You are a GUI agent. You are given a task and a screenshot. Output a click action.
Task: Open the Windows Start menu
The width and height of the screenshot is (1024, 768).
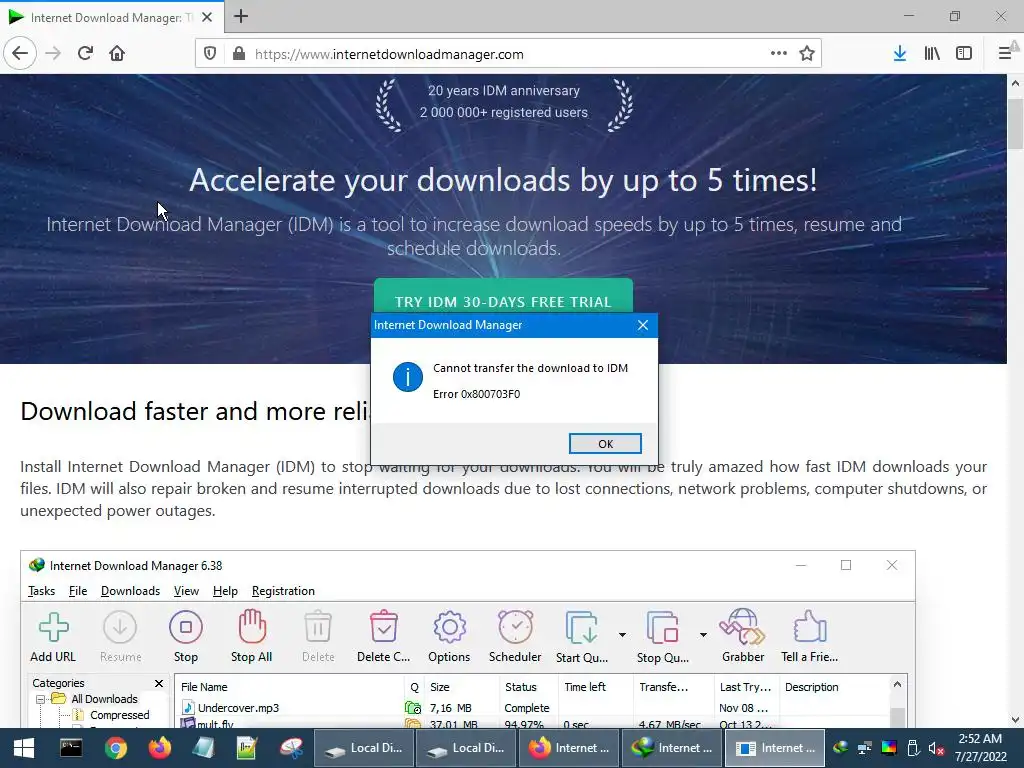[x=24, y=748]
